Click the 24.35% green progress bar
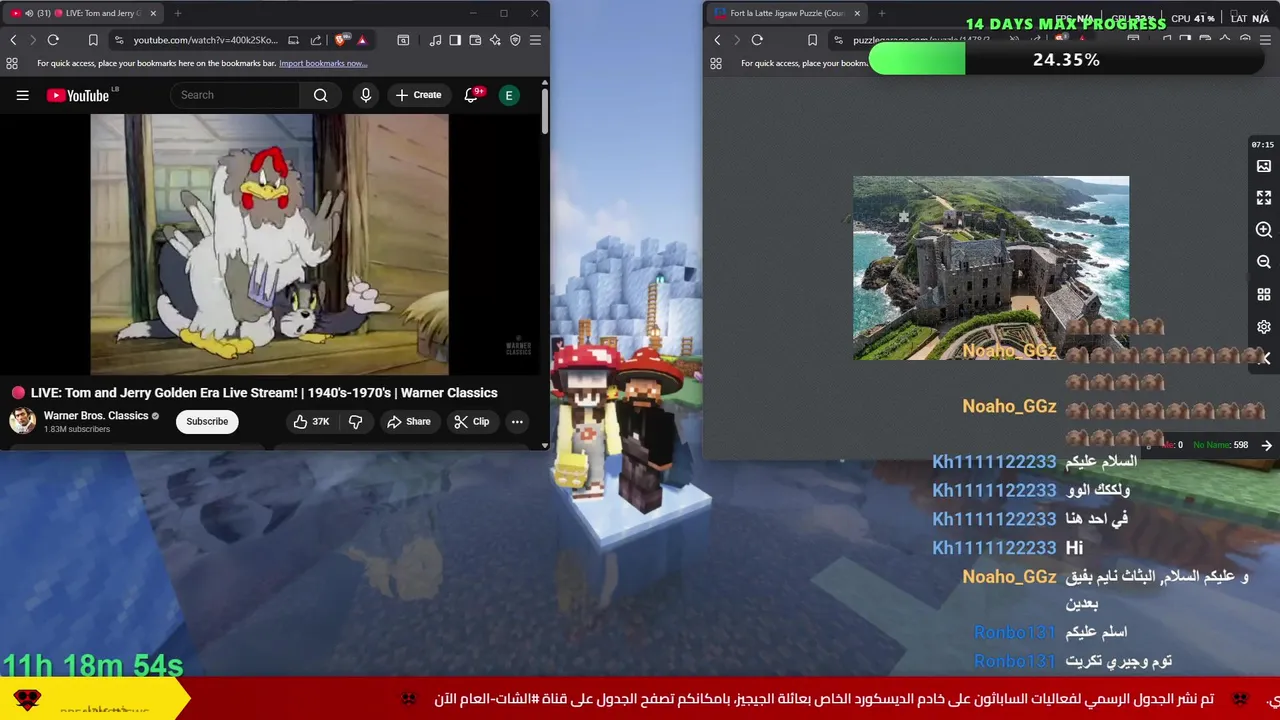This screenshot has height=720, width=1280. pos(917,60)
